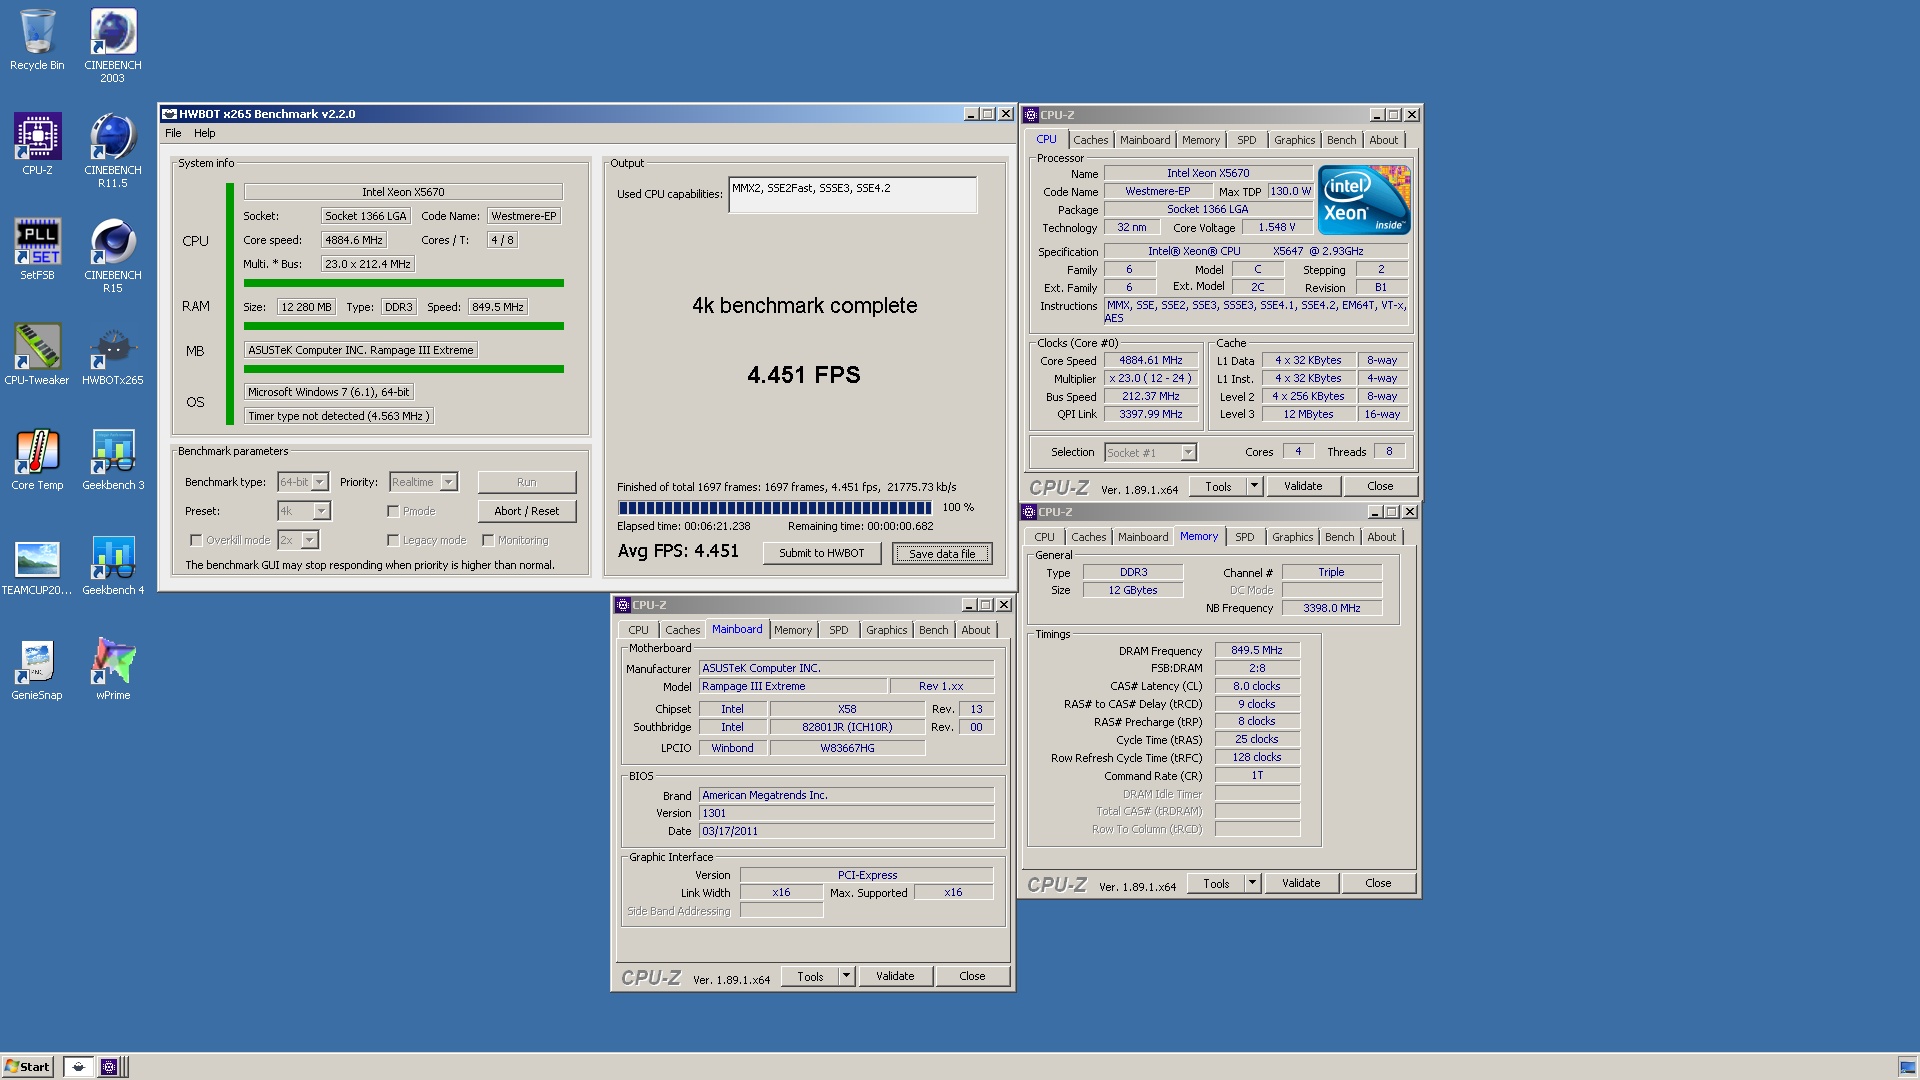
Task: Click the first taskbar quick launch icon
Action: click(x=78, y=1067)
